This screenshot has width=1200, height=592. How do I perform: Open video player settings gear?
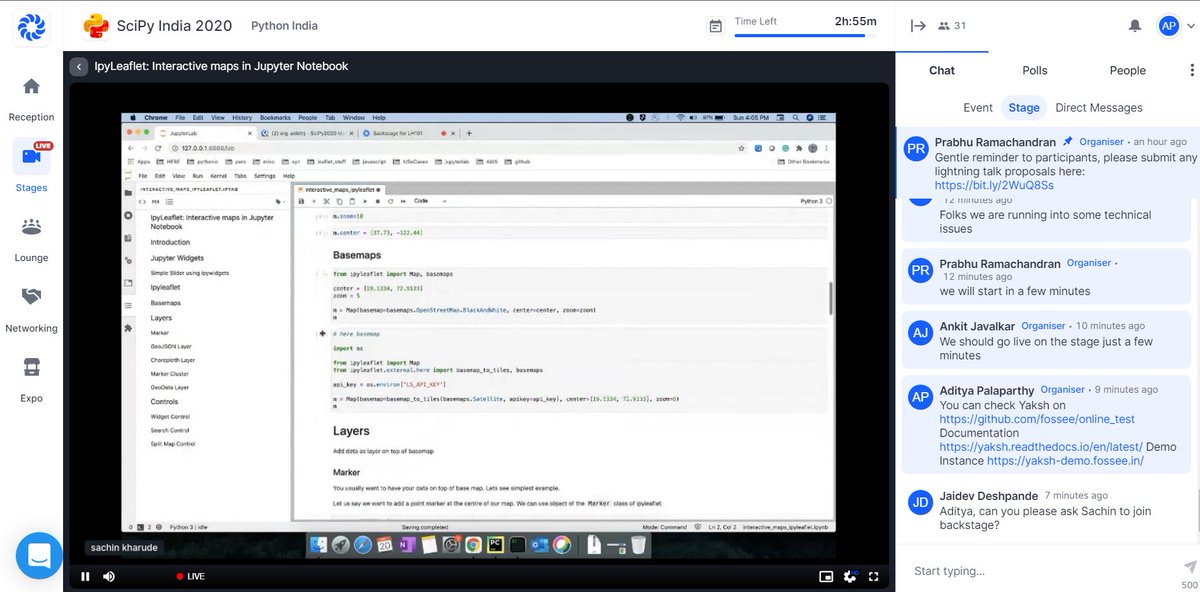850,576
